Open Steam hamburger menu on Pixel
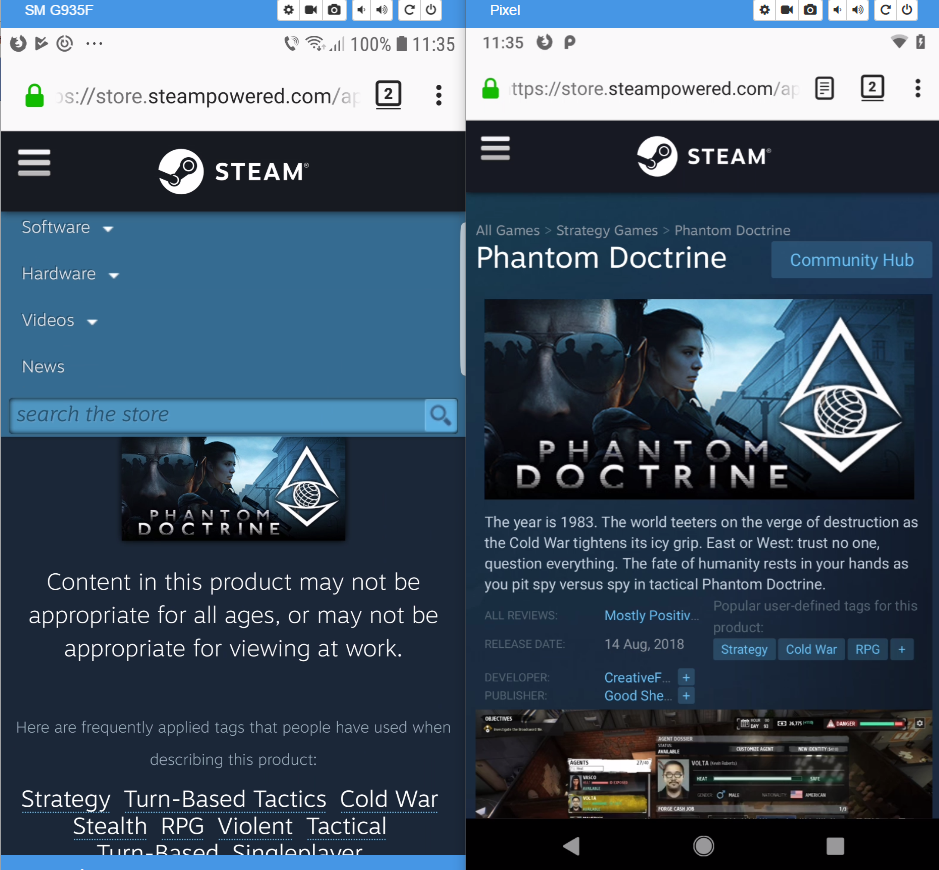This screenshot has width=939, height=870. (x=495, y=148)
